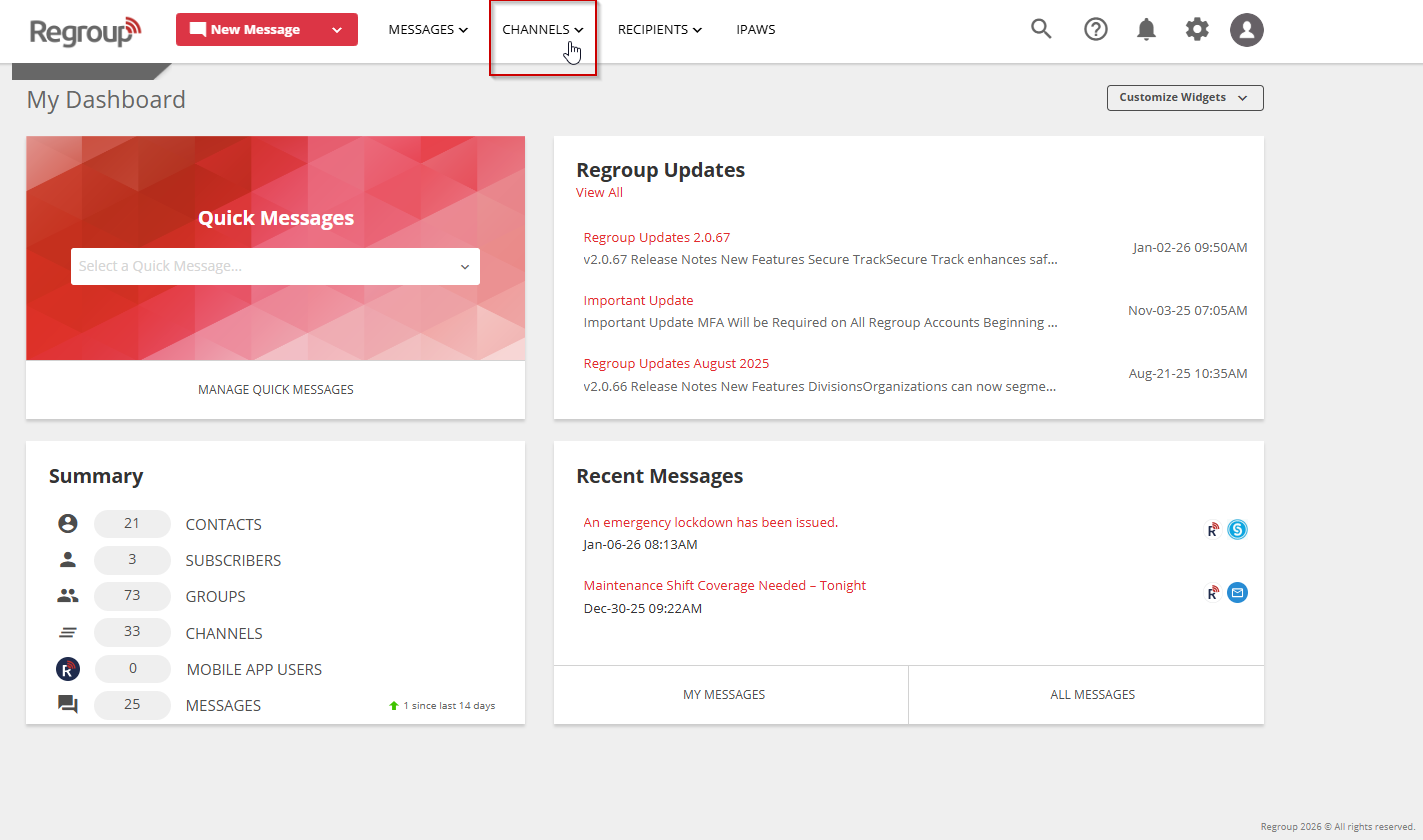Click the Jan-02-26 09:50AM timestamp

point(1190,248)
